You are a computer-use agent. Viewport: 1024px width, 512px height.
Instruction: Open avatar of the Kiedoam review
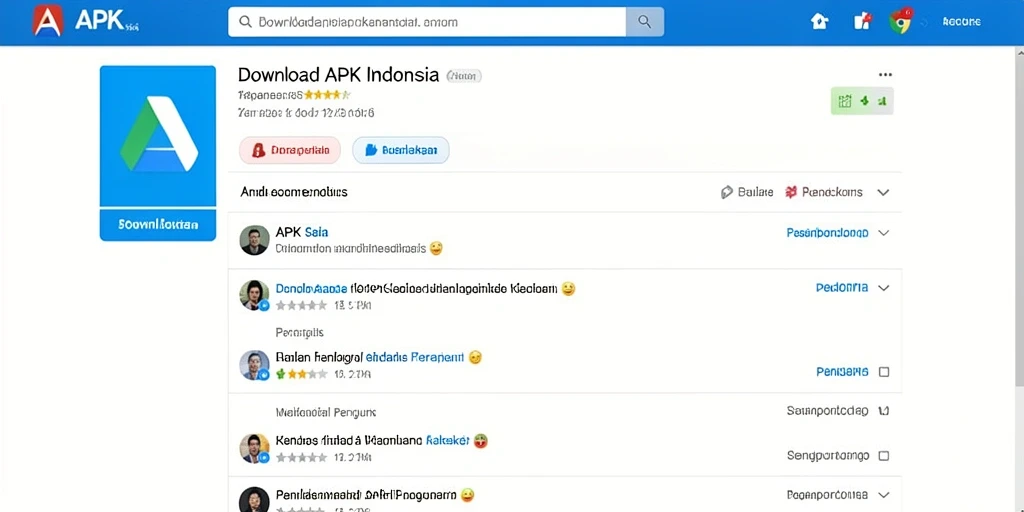254,295
